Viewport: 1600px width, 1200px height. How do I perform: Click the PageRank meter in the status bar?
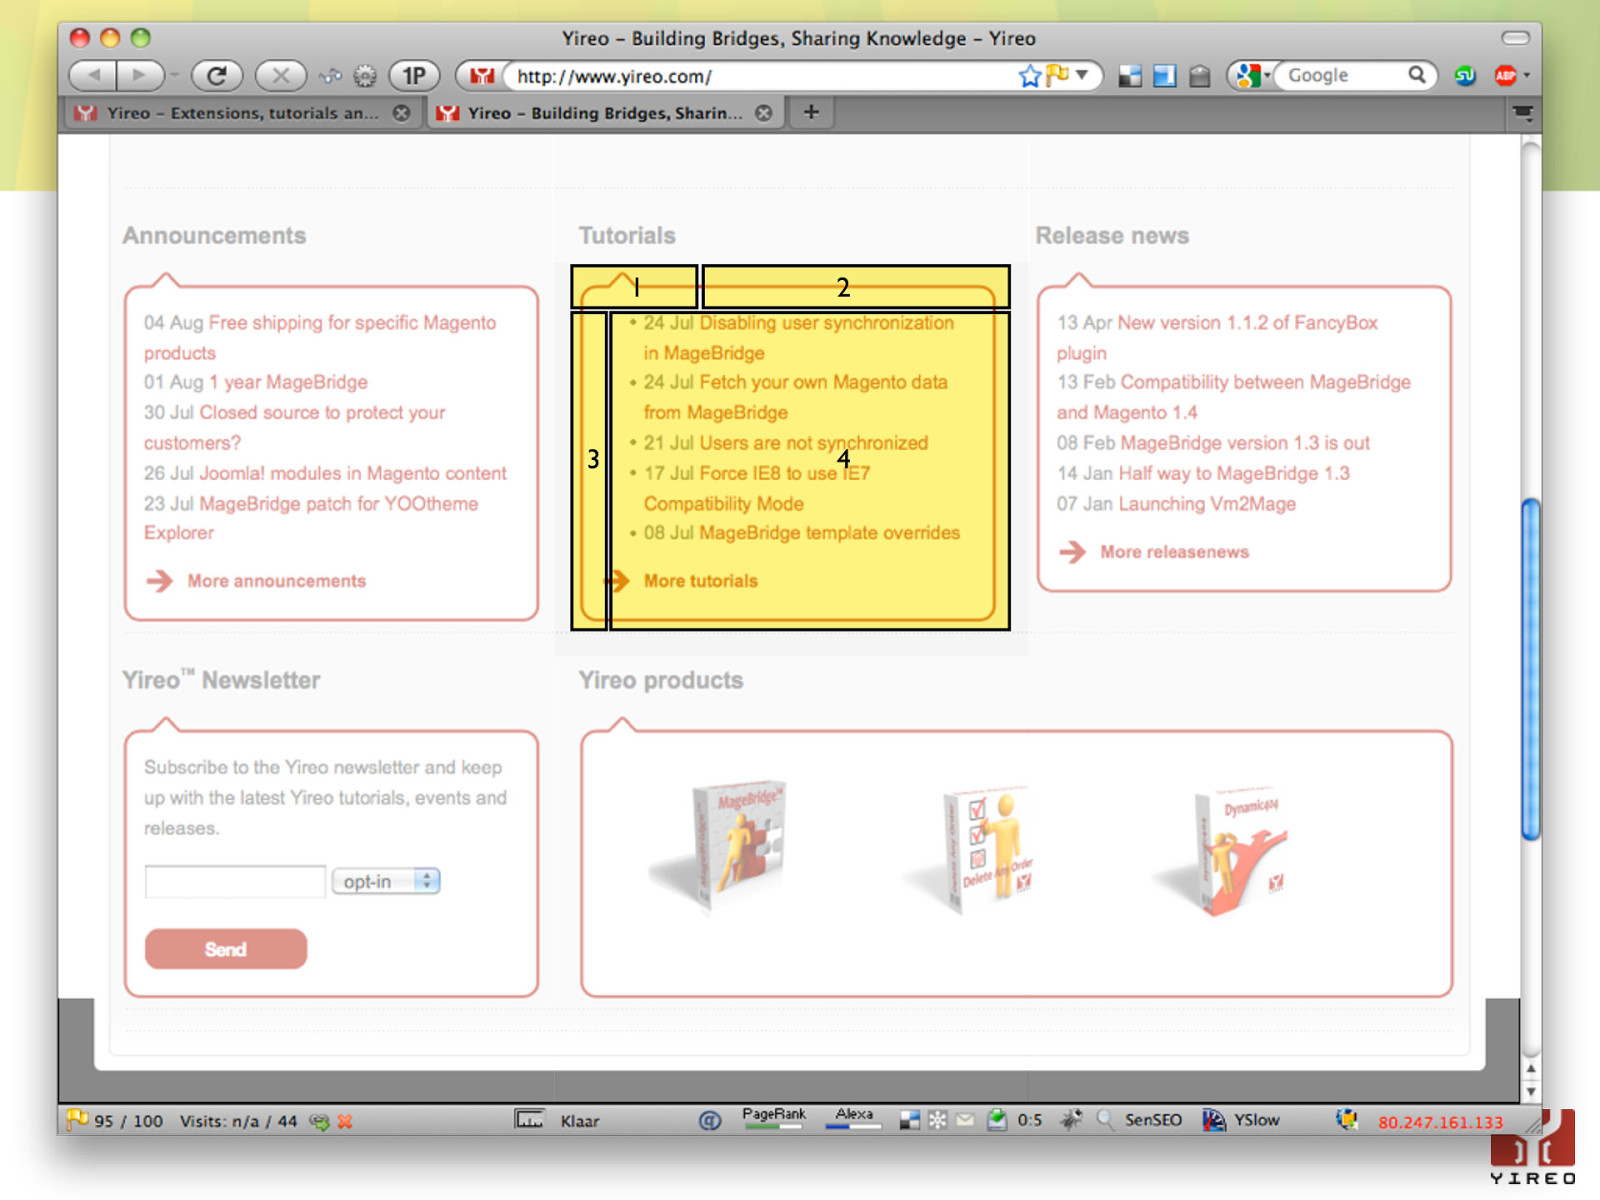[x=774, y=1118]
